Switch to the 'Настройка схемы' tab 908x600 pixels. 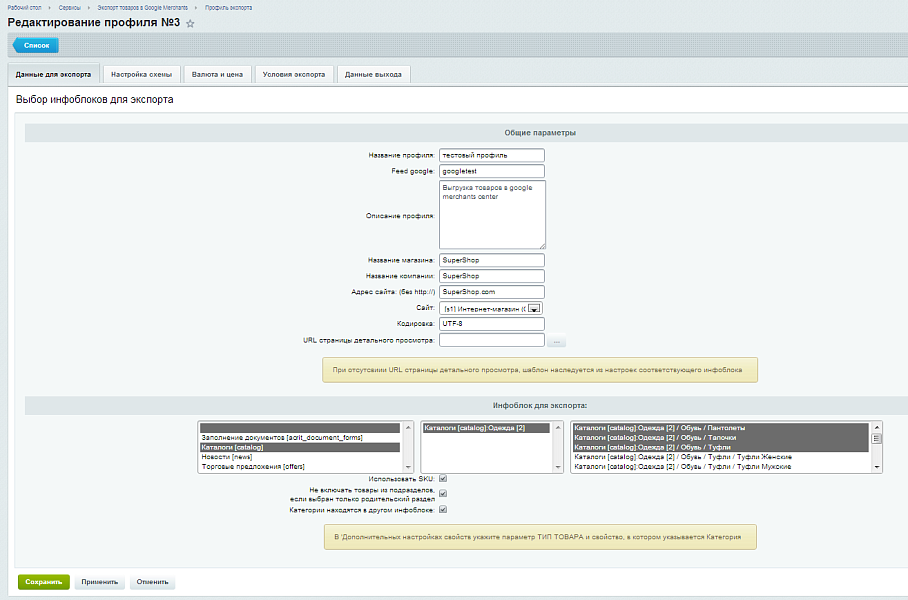click(x=141, y=74)
